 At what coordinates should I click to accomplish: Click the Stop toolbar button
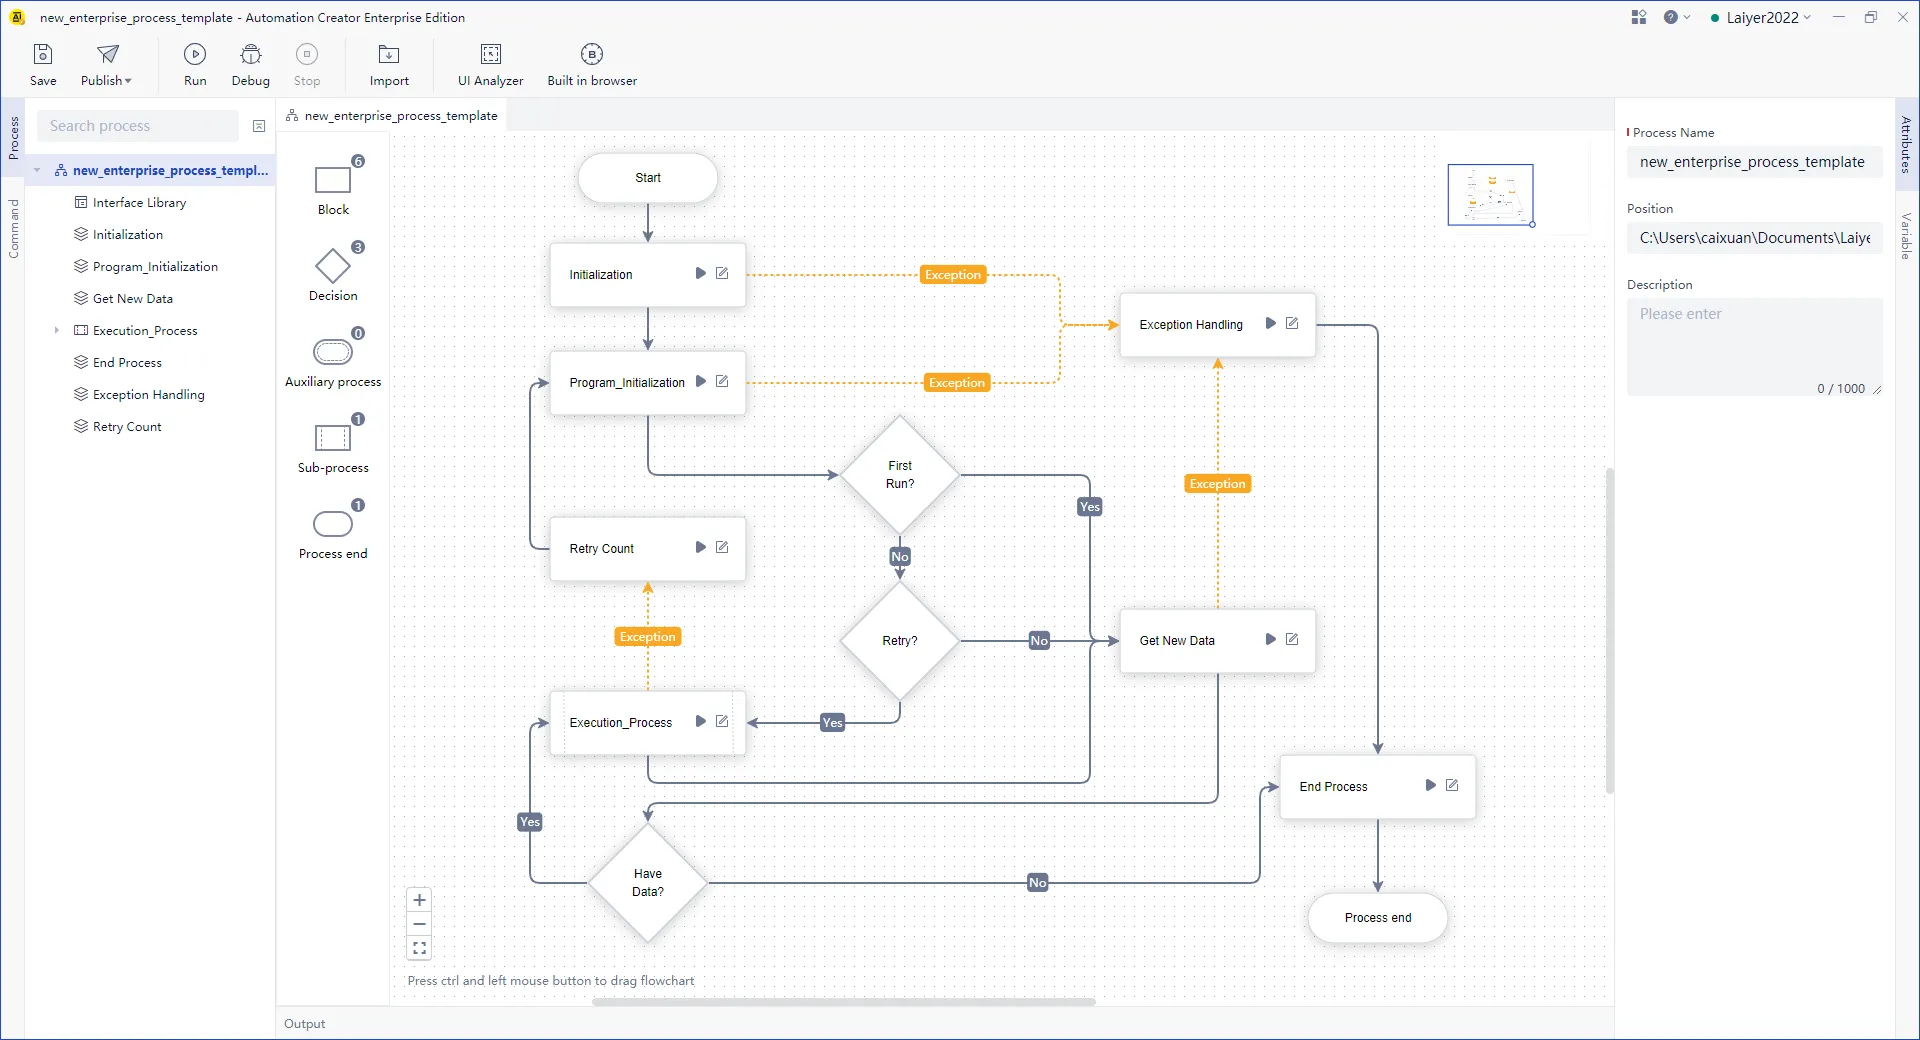[307, 65]
